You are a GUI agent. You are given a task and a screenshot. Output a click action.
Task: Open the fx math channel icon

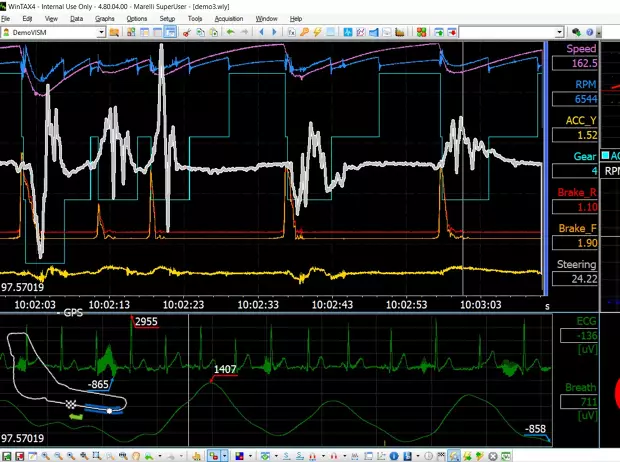point(291,32)
